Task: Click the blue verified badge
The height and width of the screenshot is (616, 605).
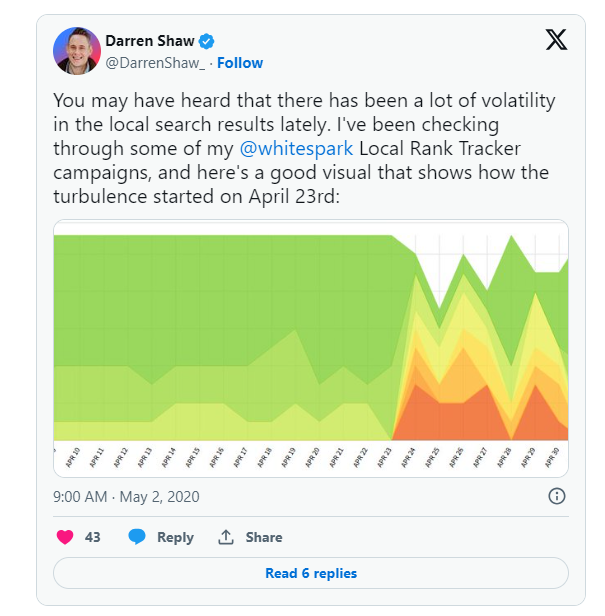Action: 207,41
